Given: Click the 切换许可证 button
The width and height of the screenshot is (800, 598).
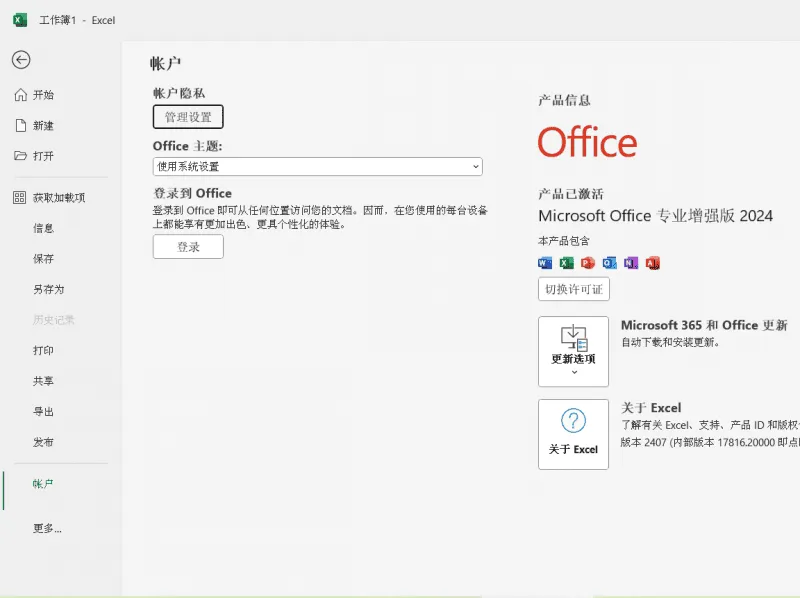Looking at the screenshot, I should point(573,289).
